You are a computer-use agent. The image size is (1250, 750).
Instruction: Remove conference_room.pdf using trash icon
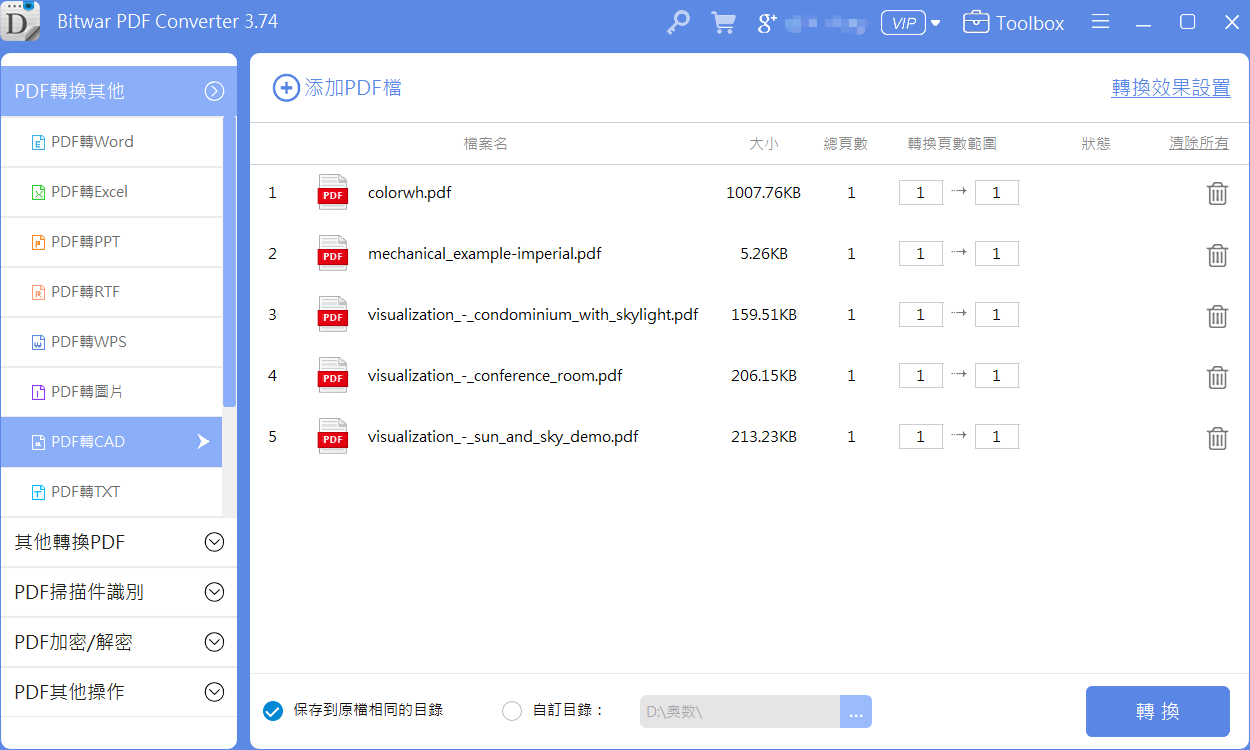click(1217, 376)
